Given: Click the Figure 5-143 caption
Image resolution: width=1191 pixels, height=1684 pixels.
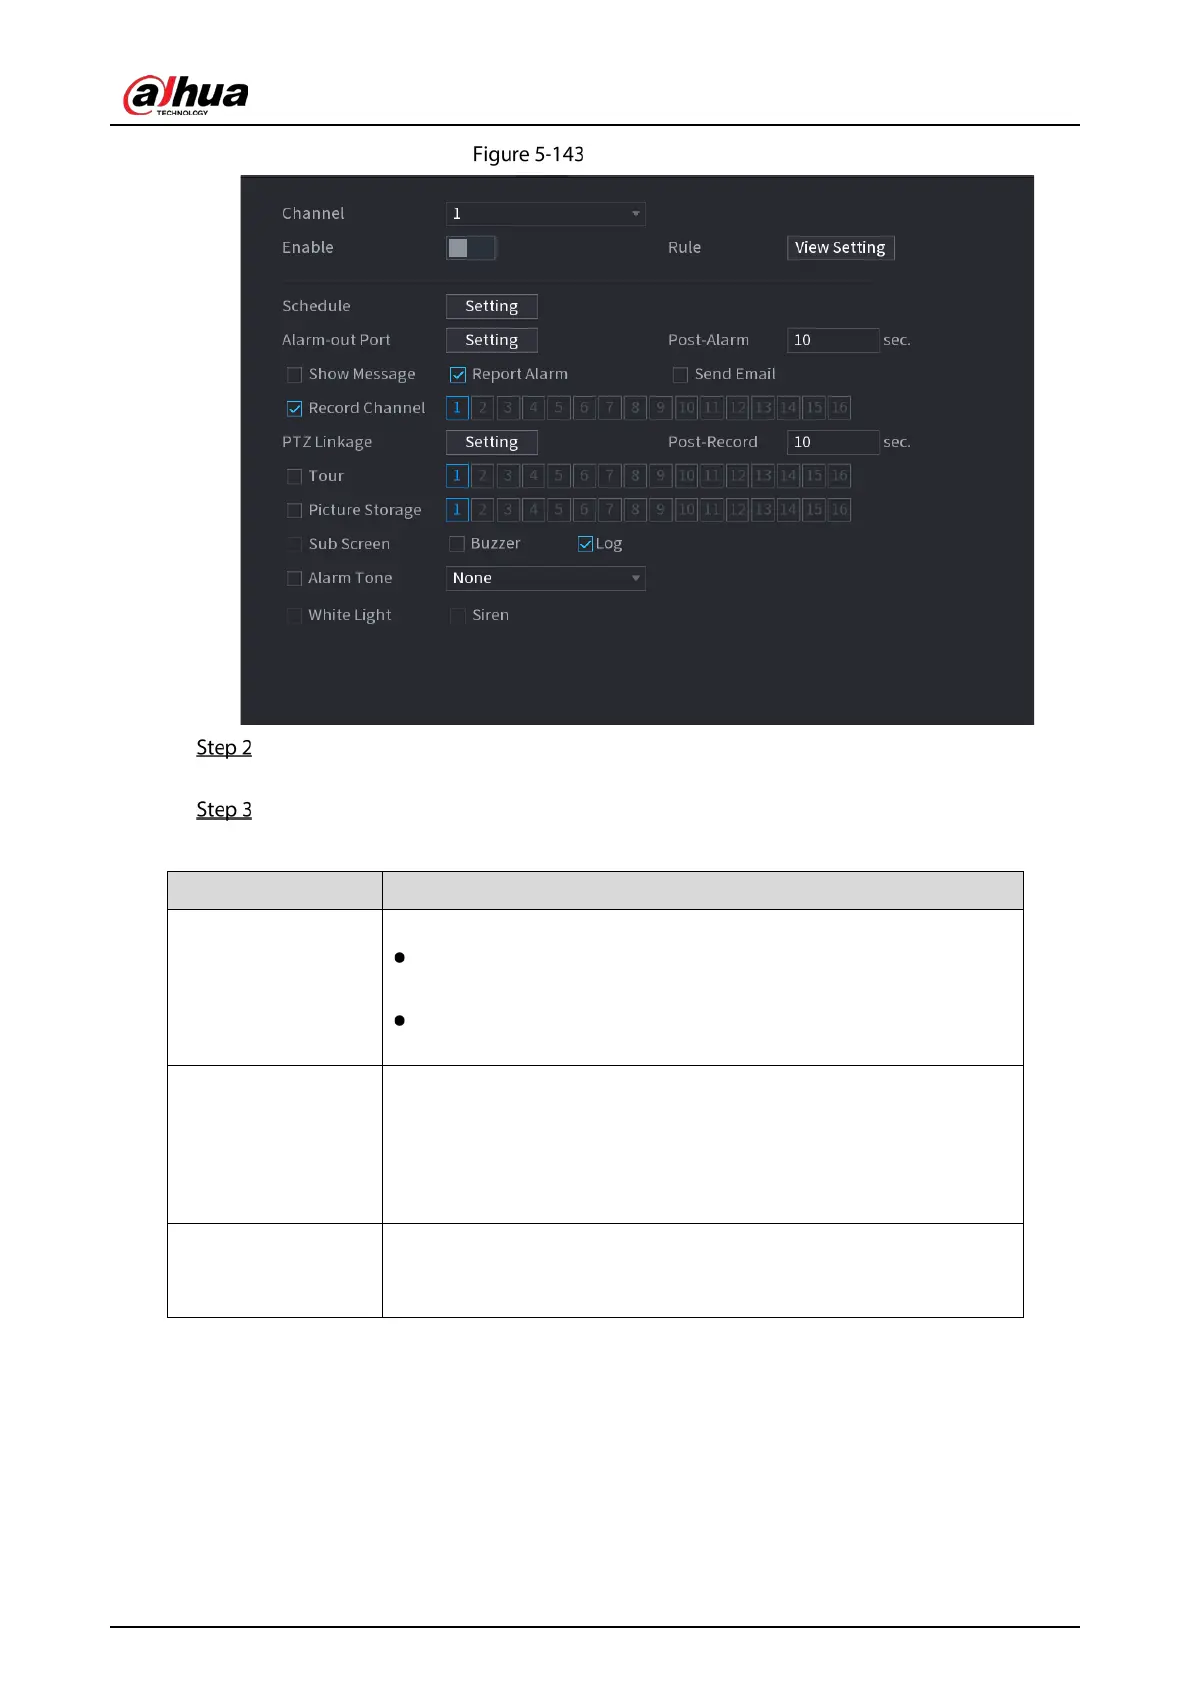Looking at the screenshot, I should click(528, 155).
